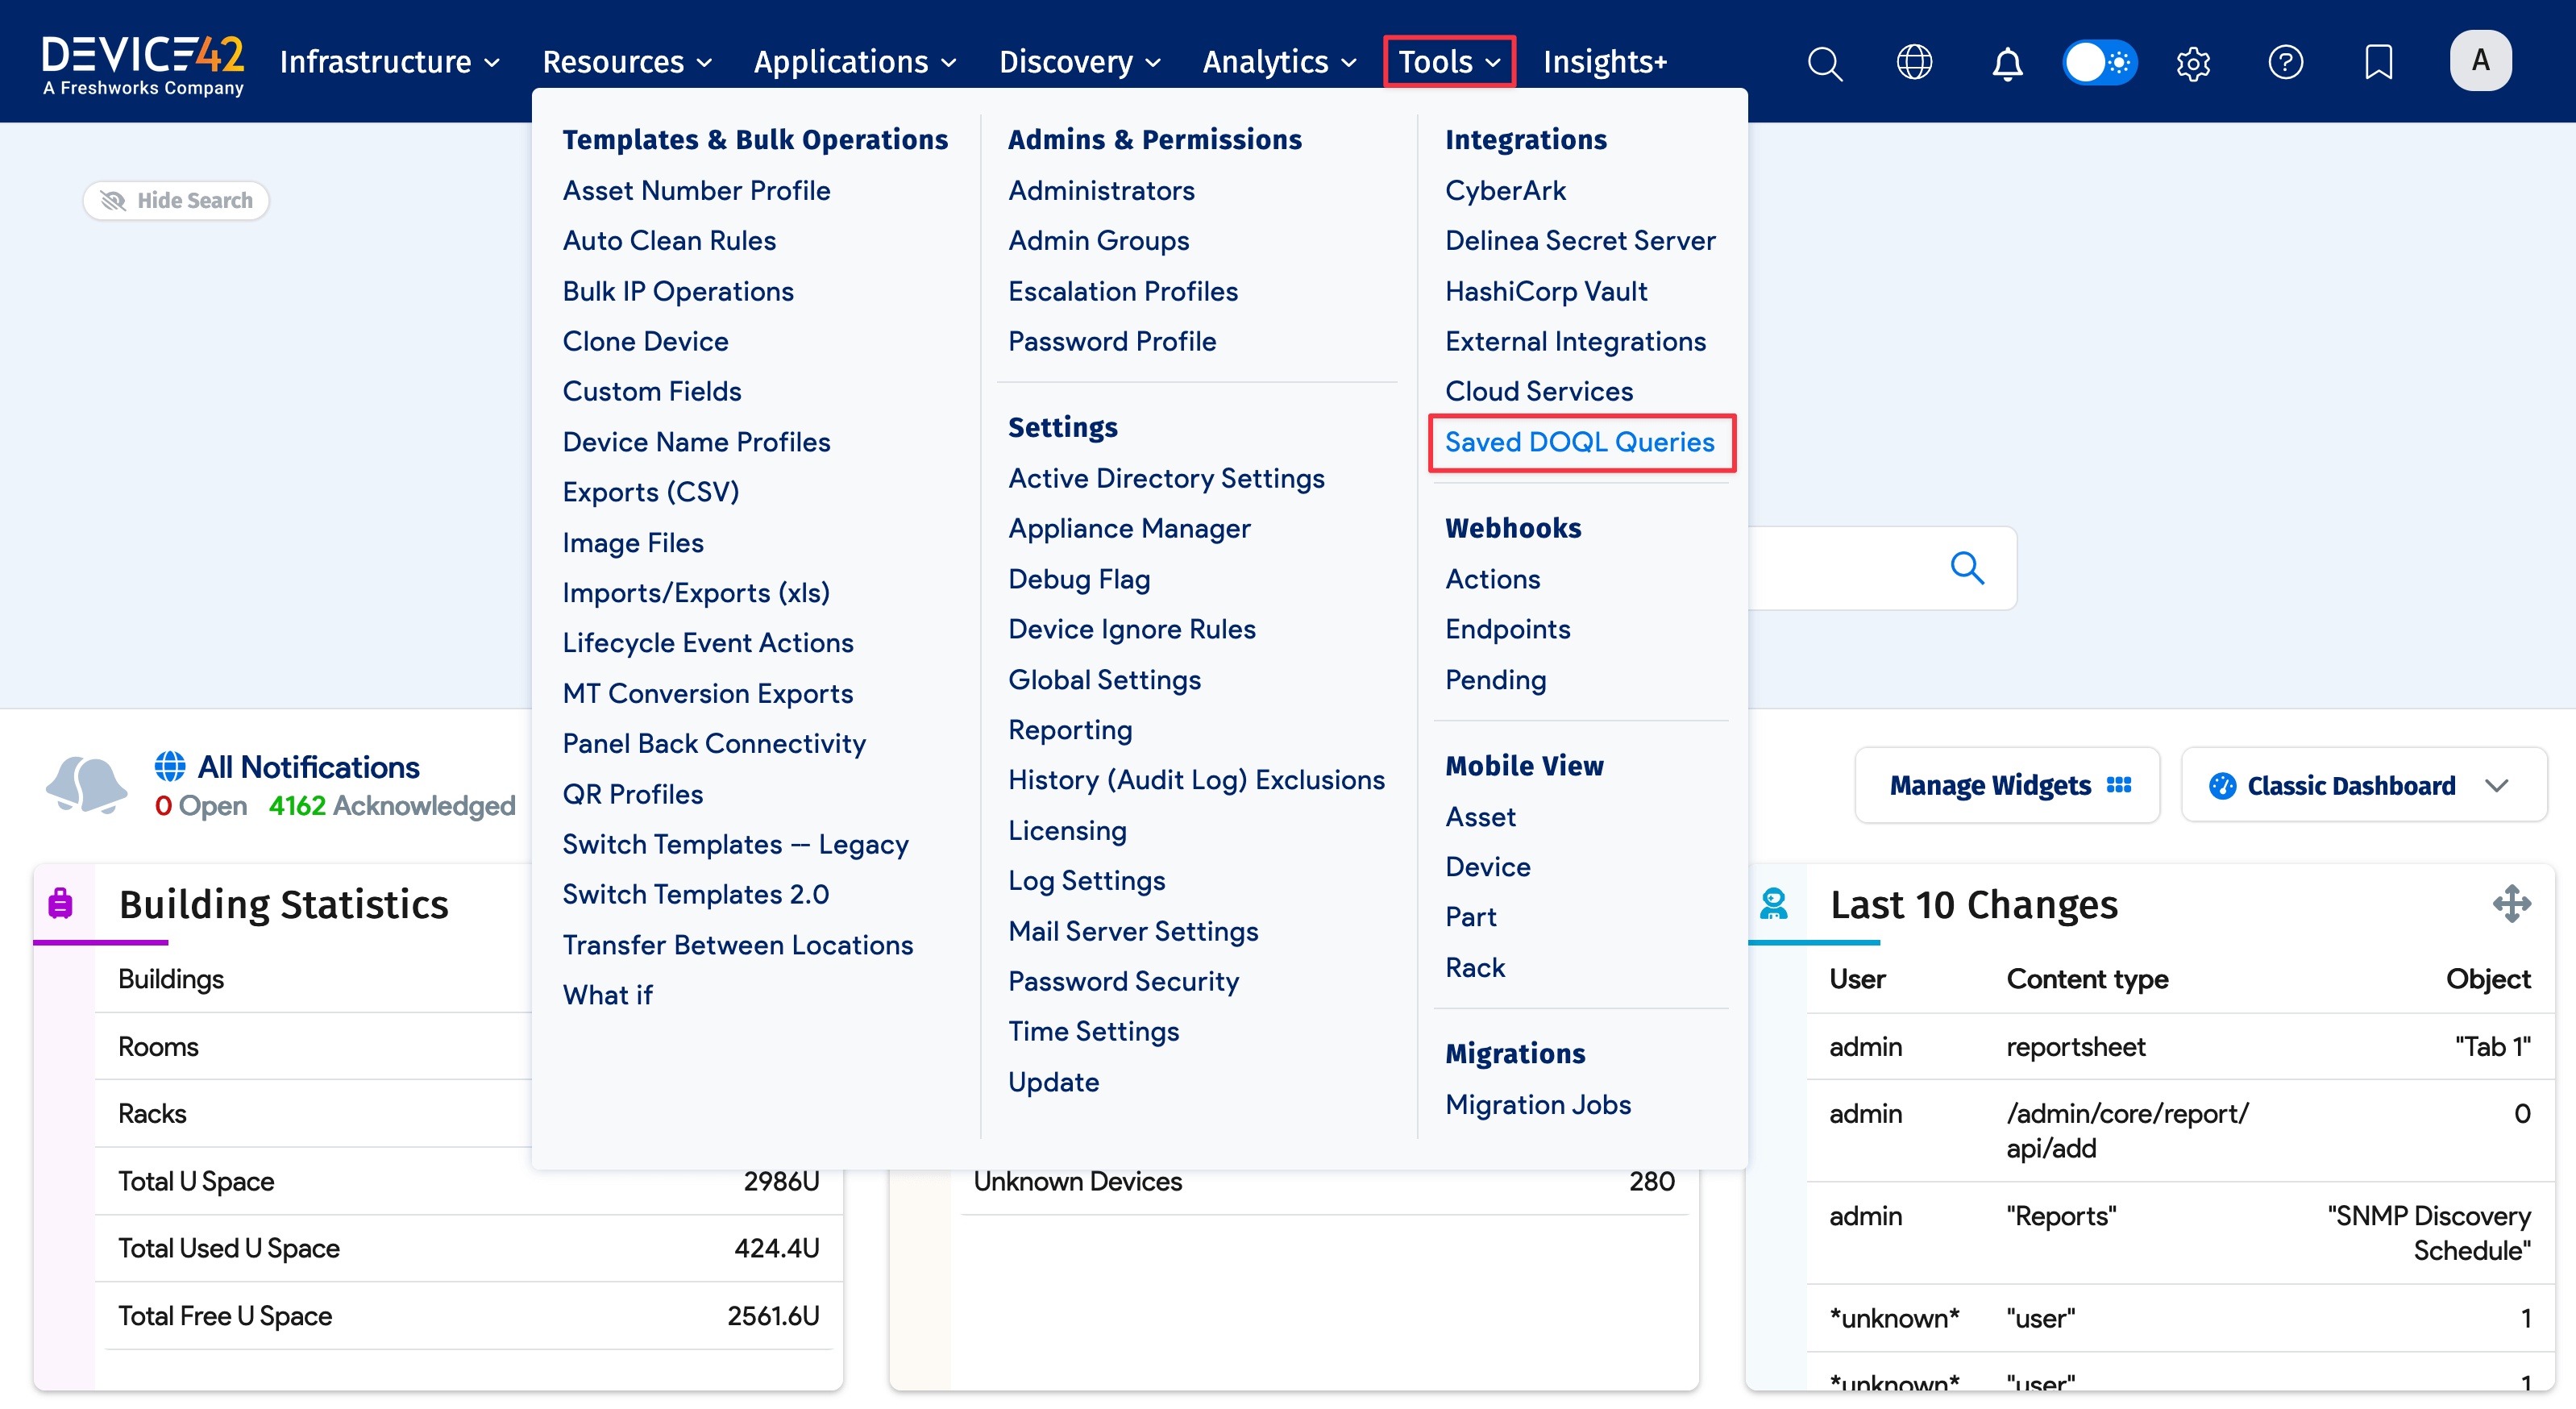Click the settings gear icon
Screen dimensions: 2576x1409
click(x=2193, y=63)
